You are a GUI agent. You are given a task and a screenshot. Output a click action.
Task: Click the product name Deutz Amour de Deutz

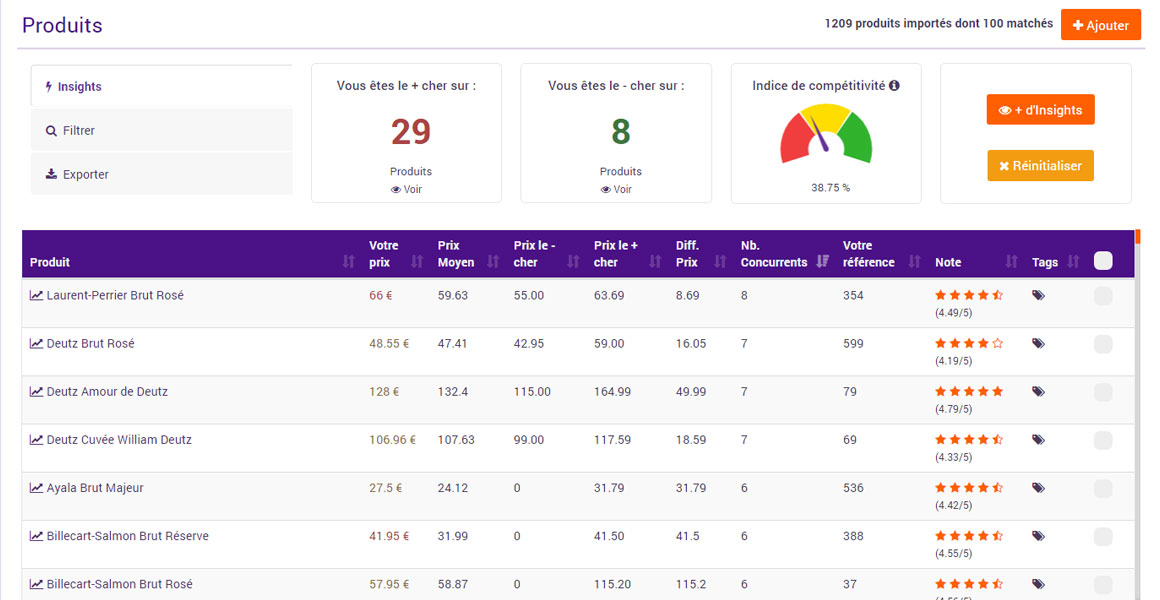coord(107,391)
